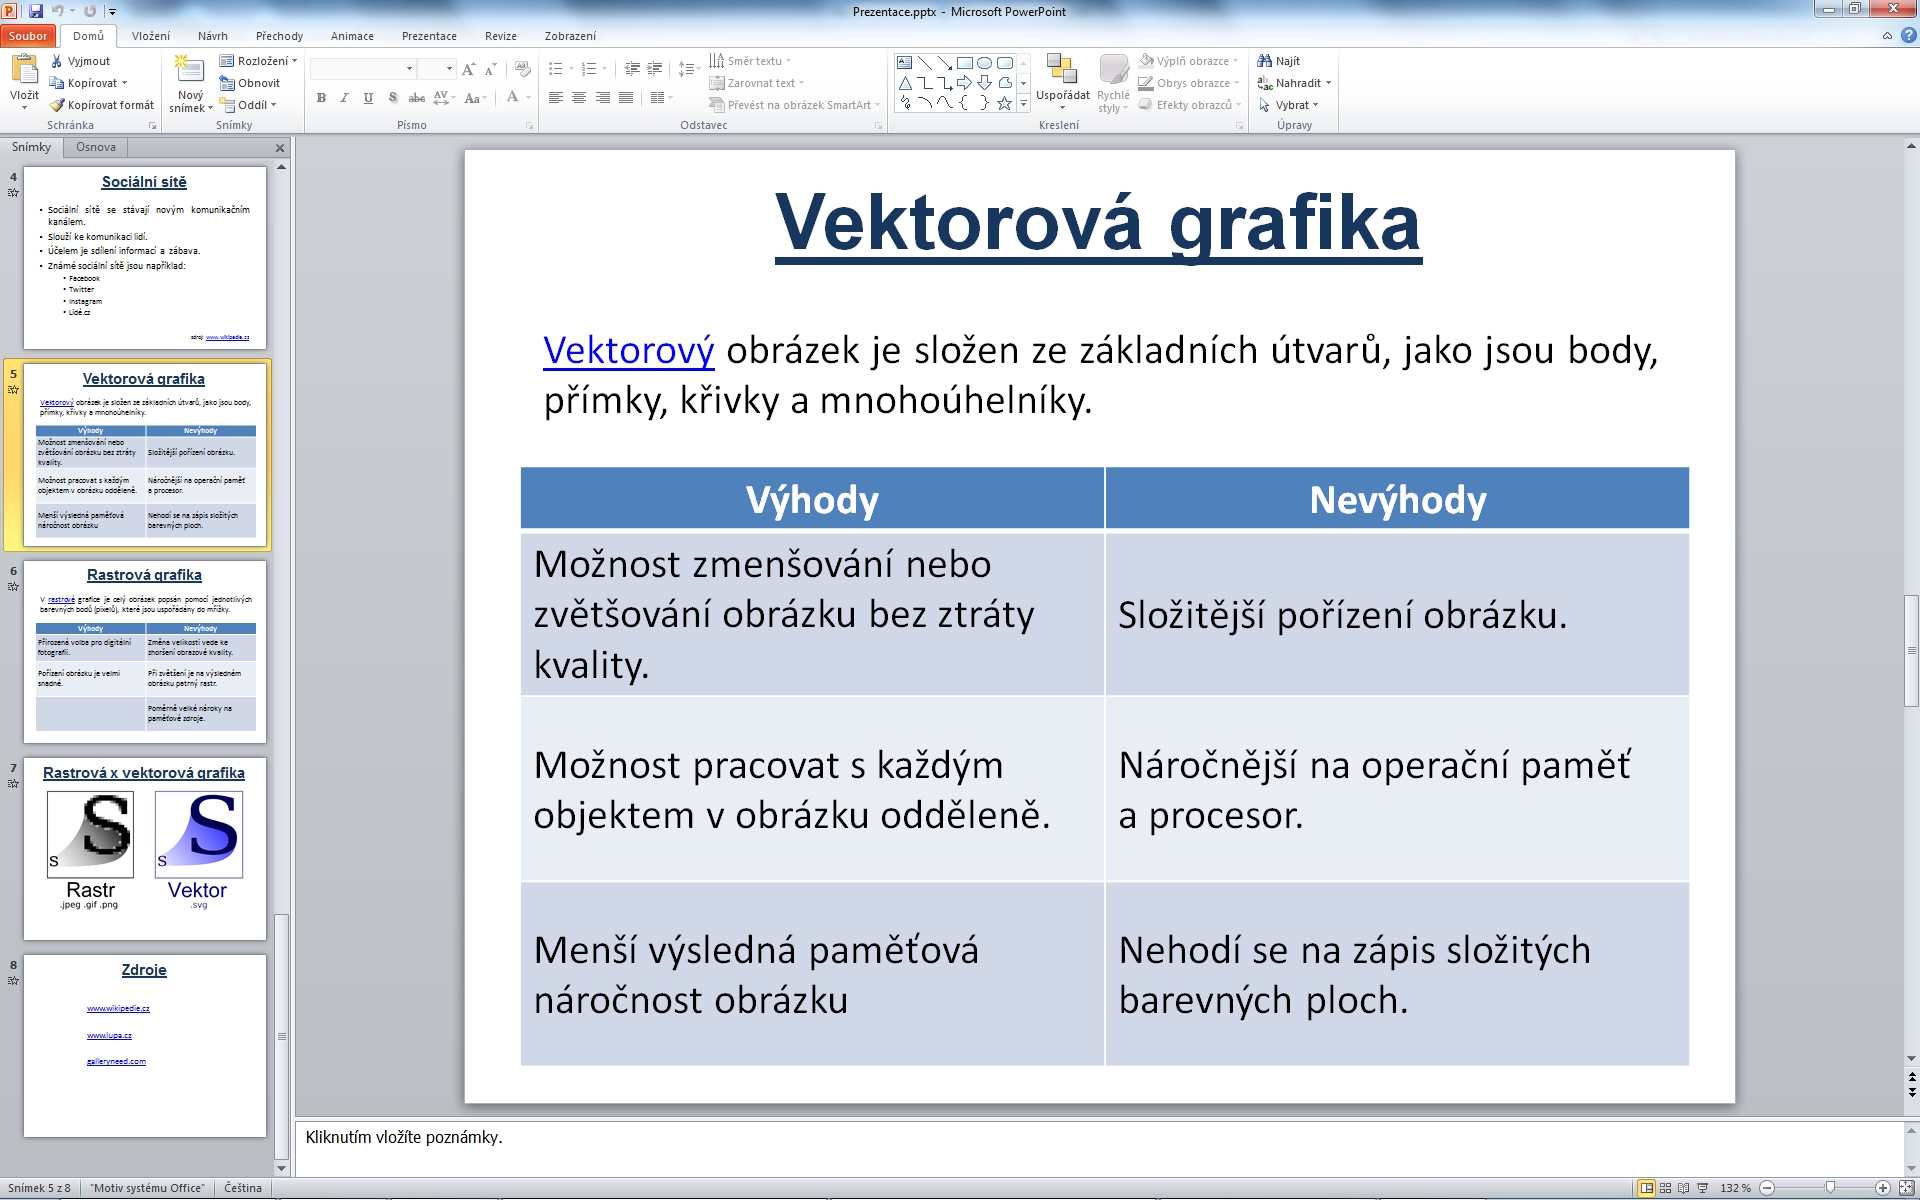Click the Vložit paste clipboard icon
Screen dimensions: 1920x1200
(x=24, y=70)
